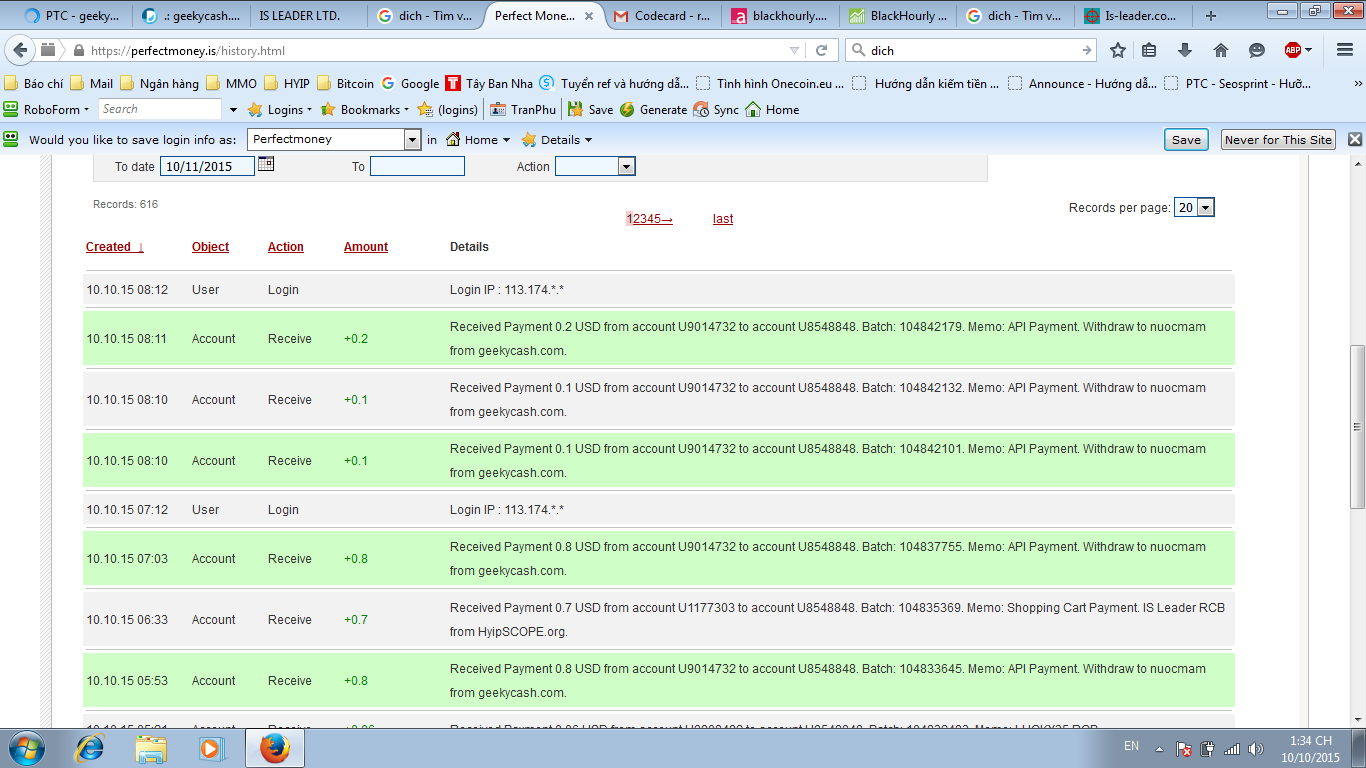Open the Ngân hàng bookmarks folder
Image resolution: width=1366 pixels, height=768 pixels.
coord(159,84)
